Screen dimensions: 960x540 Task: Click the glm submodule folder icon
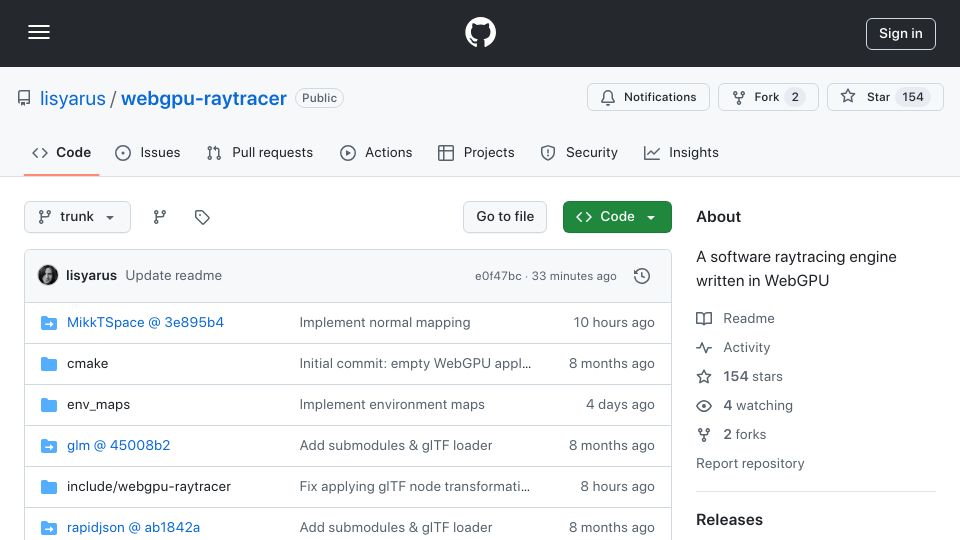click(x=48, y=446)
